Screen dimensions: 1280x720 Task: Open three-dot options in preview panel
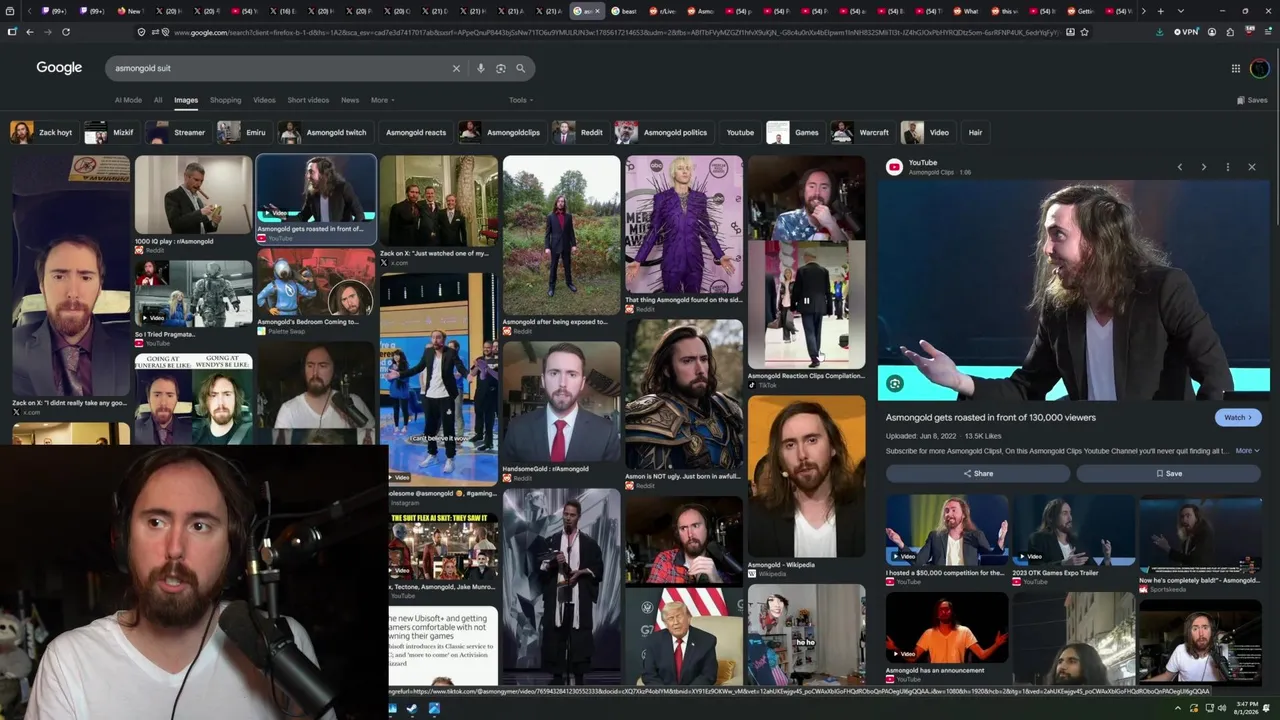1228,167
